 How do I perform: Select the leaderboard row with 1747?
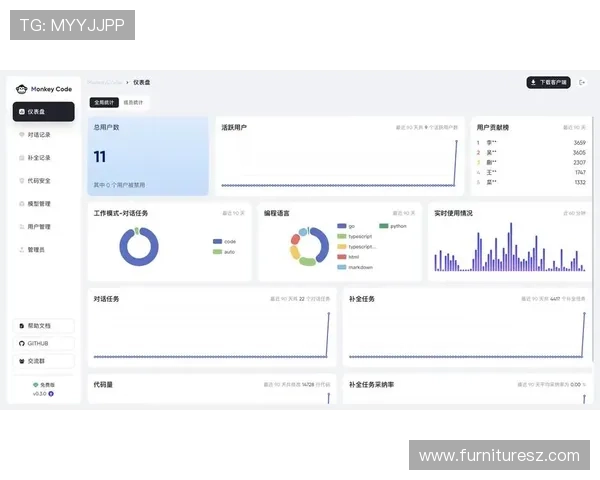pos(531,172)
